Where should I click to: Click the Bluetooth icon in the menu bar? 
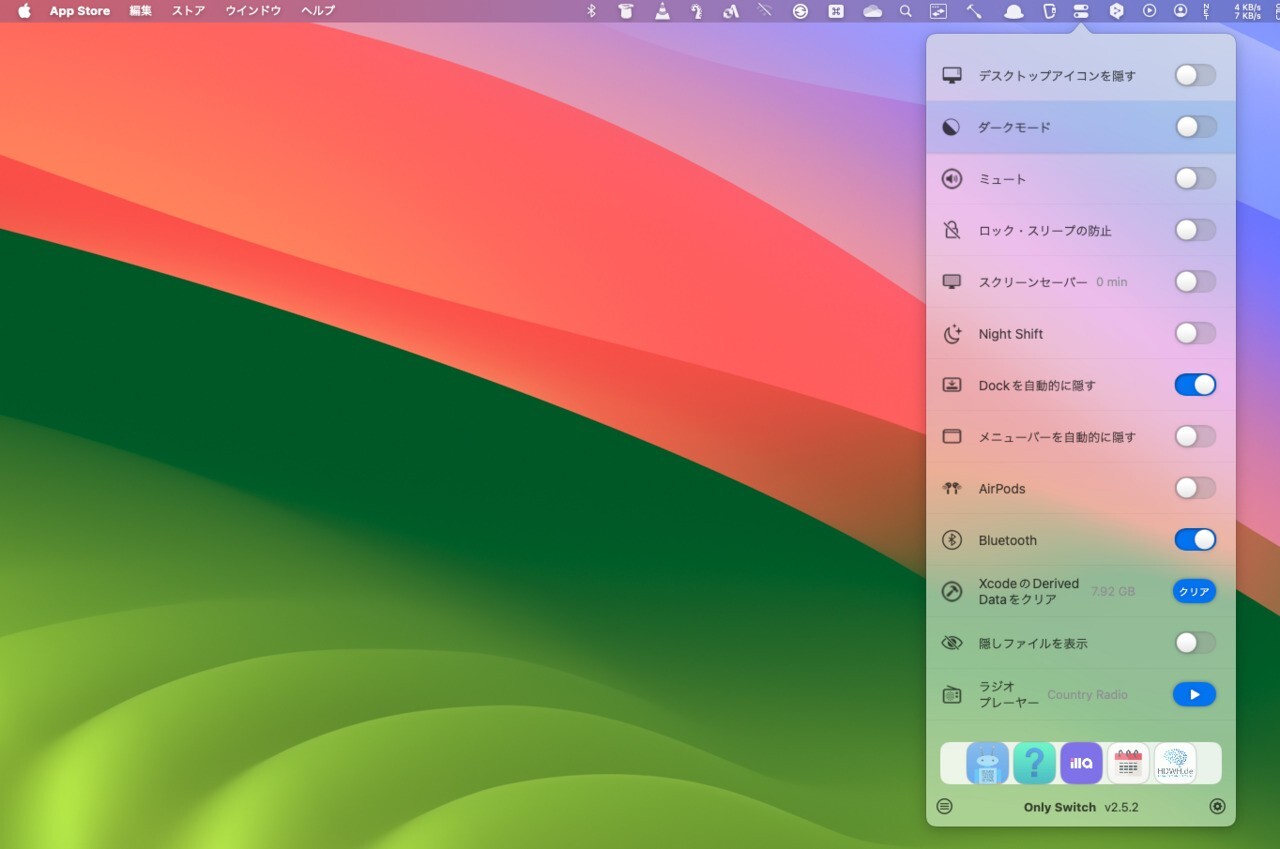click(x=591, y=11)
